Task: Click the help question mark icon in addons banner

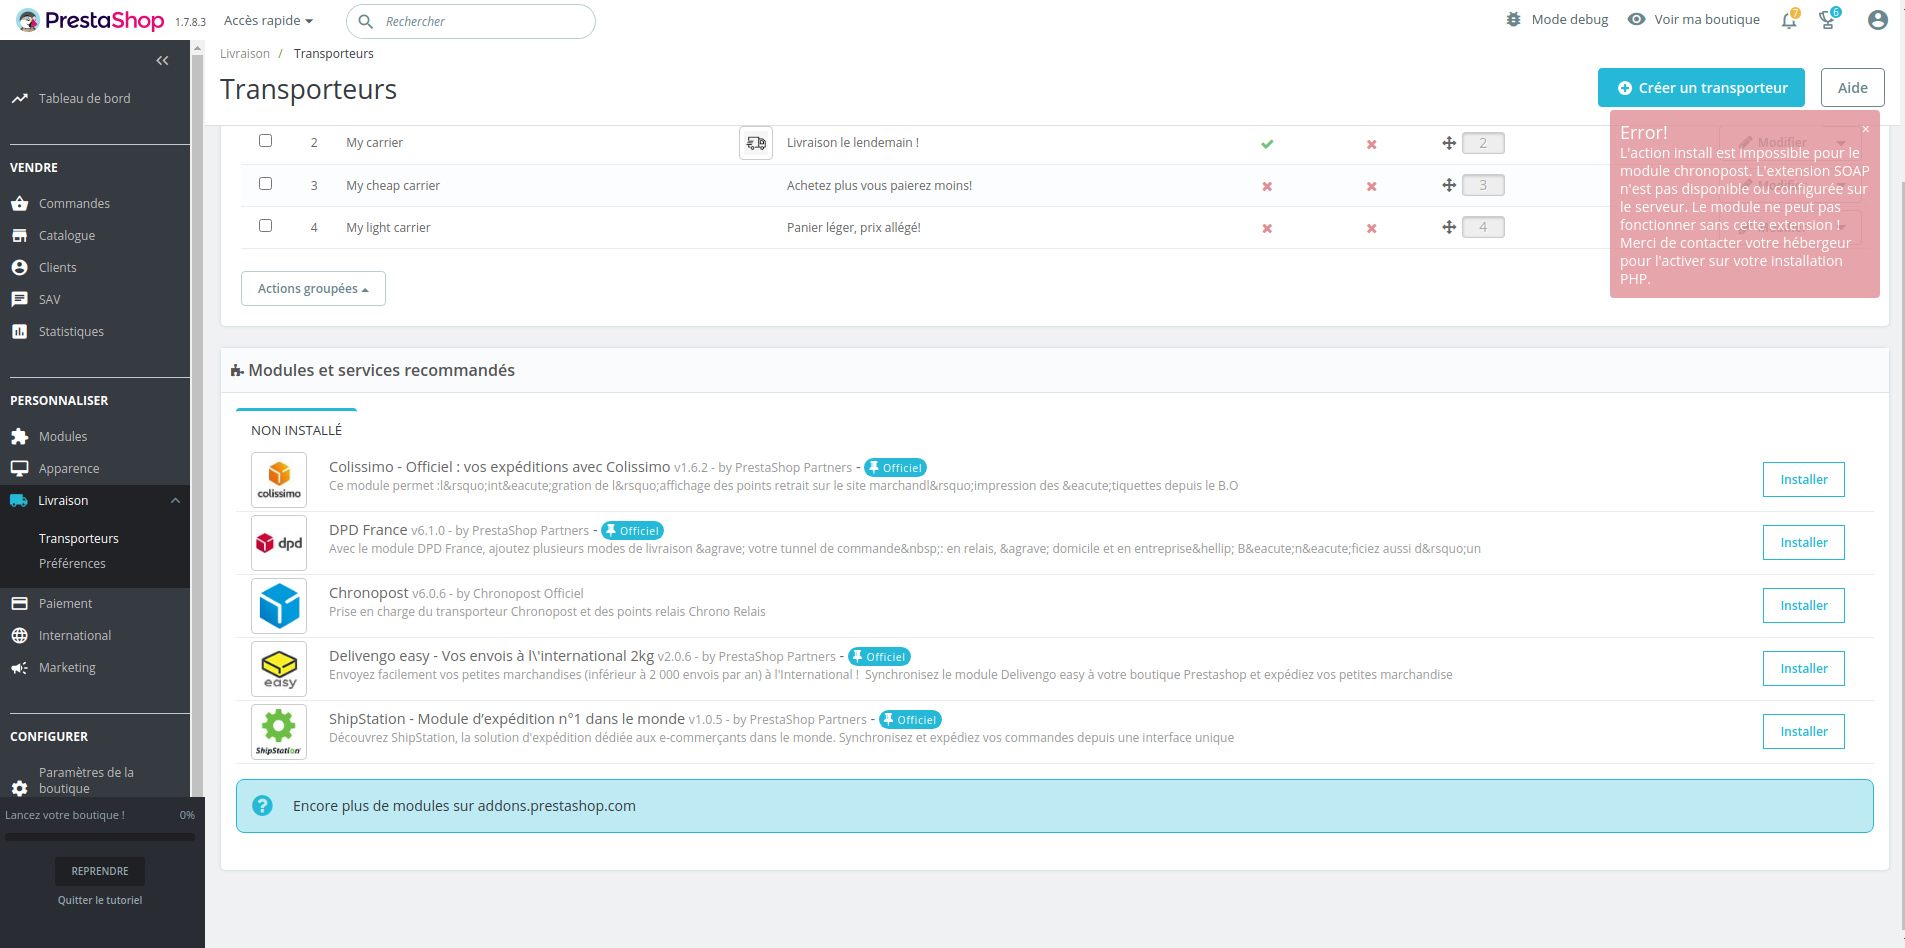Action: click(262, 806)
